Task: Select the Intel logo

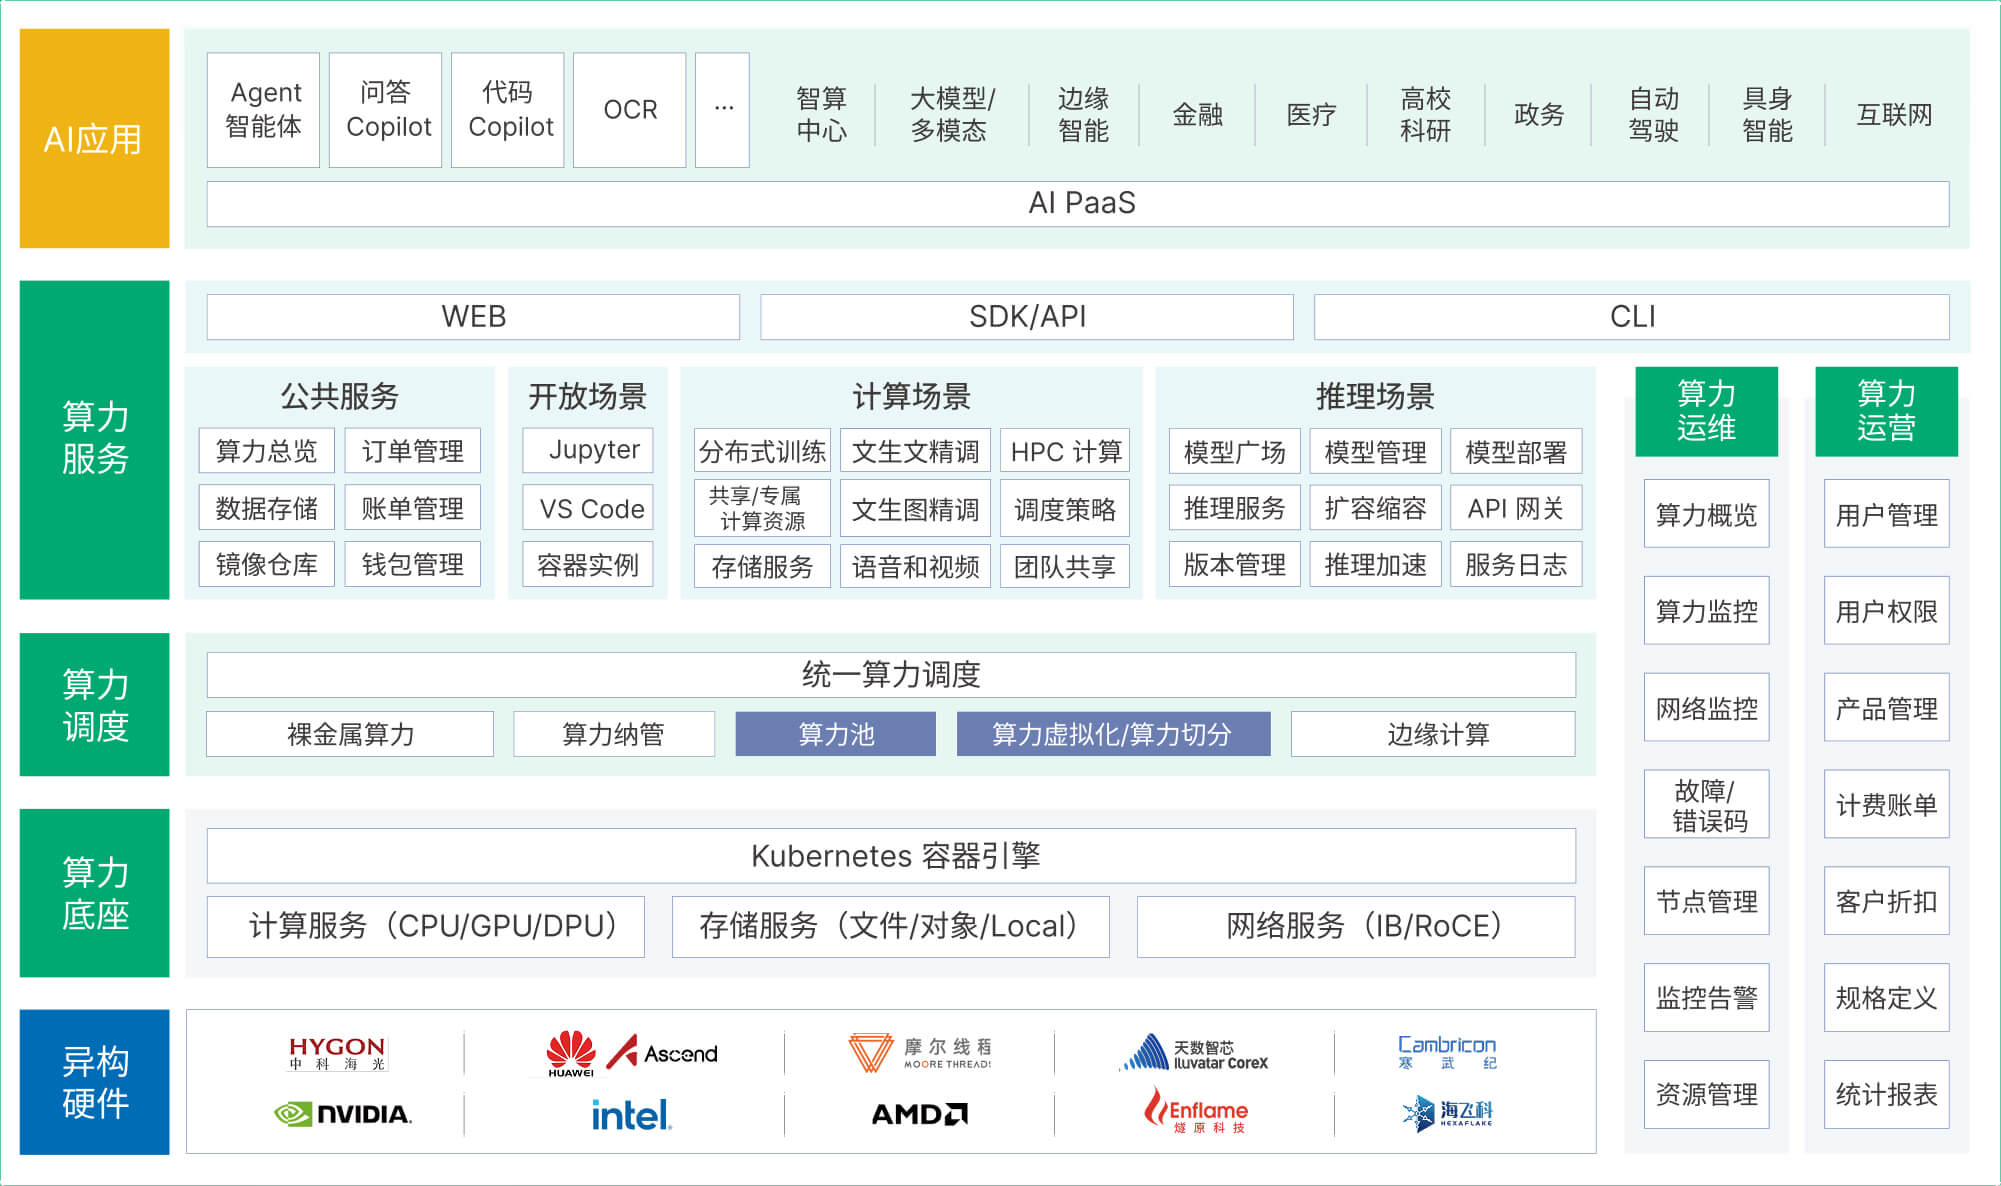Action: pos(631,1113)
